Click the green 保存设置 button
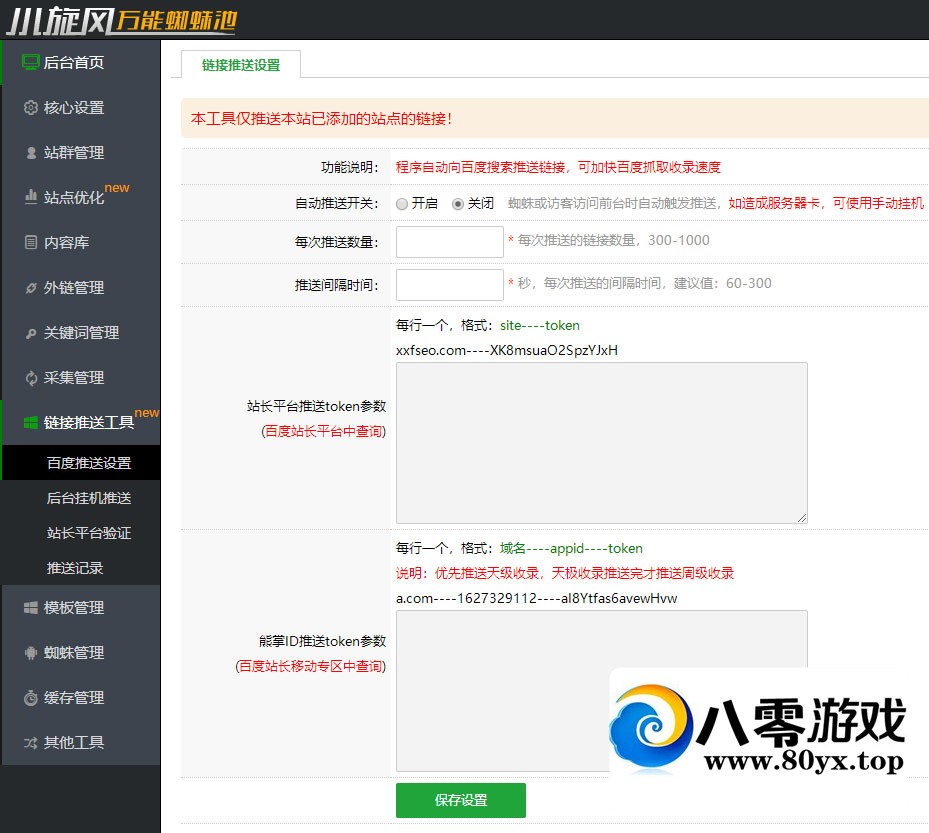This screenshot has height=833, width=929. (460, 800)
